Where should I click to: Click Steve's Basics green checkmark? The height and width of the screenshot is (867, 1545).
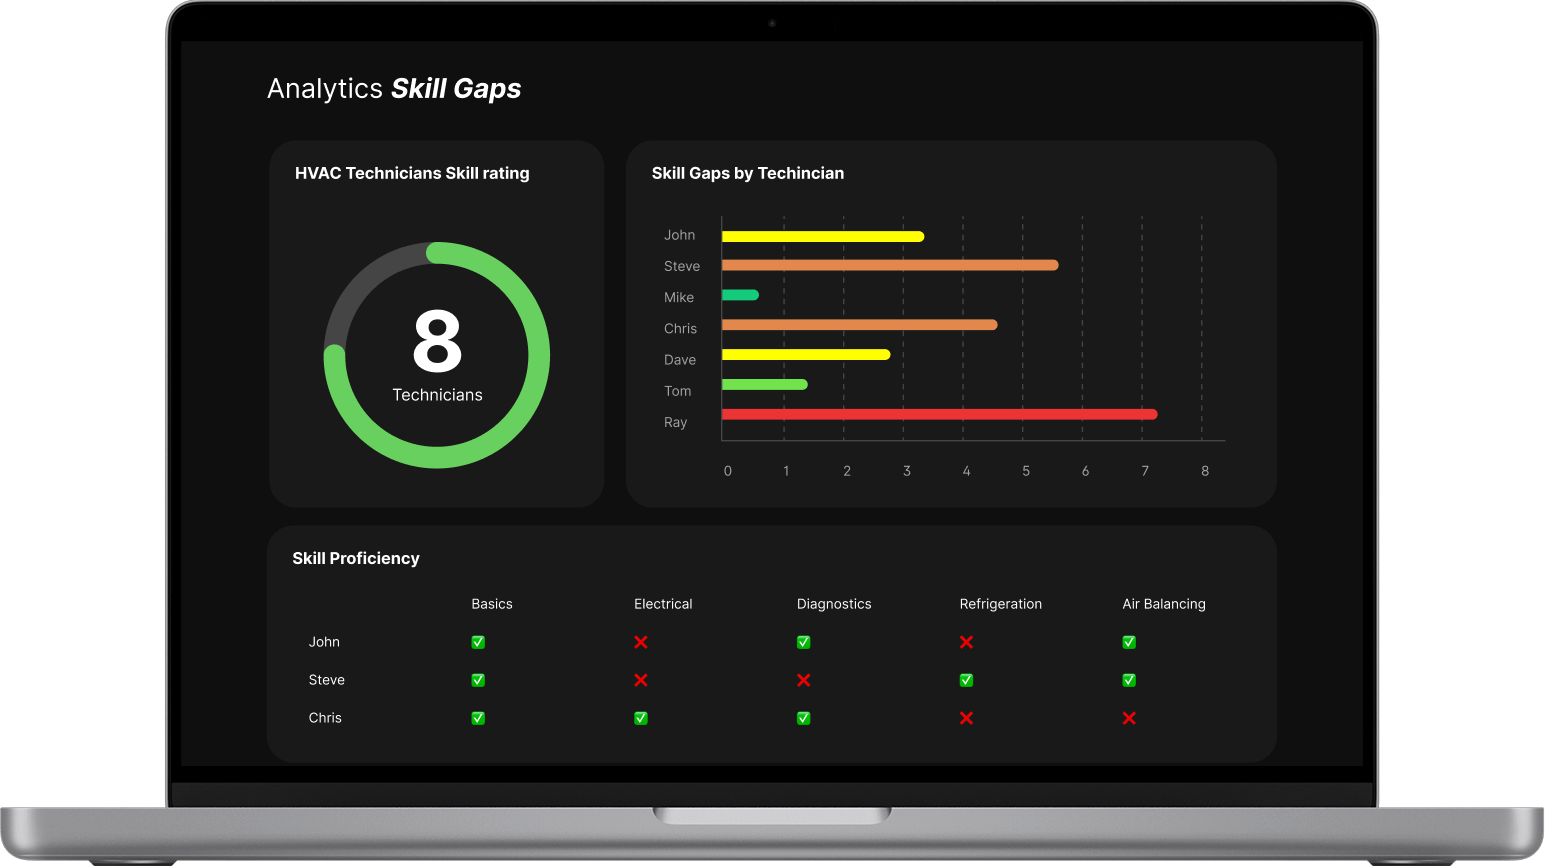click(x=478, y=680)
